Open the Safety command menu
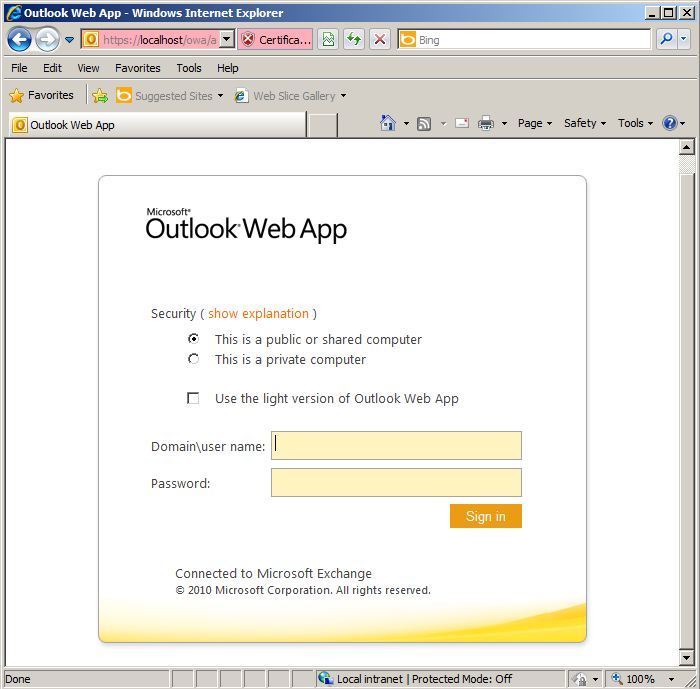The width and height of the screenshot is (700, 689). point(585,123)
